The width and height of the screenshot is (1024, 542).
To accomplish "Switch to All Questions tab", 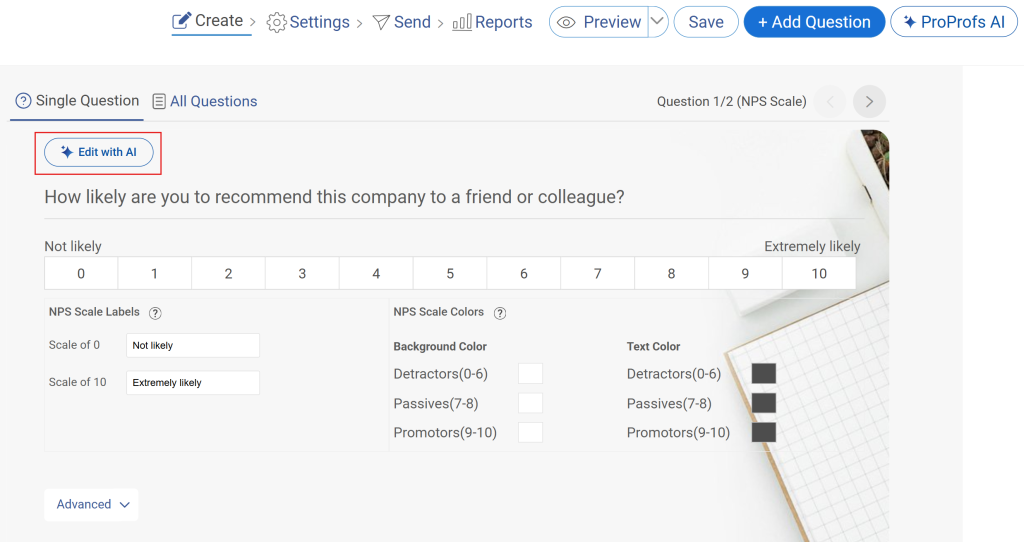I will tap(205, 101).
